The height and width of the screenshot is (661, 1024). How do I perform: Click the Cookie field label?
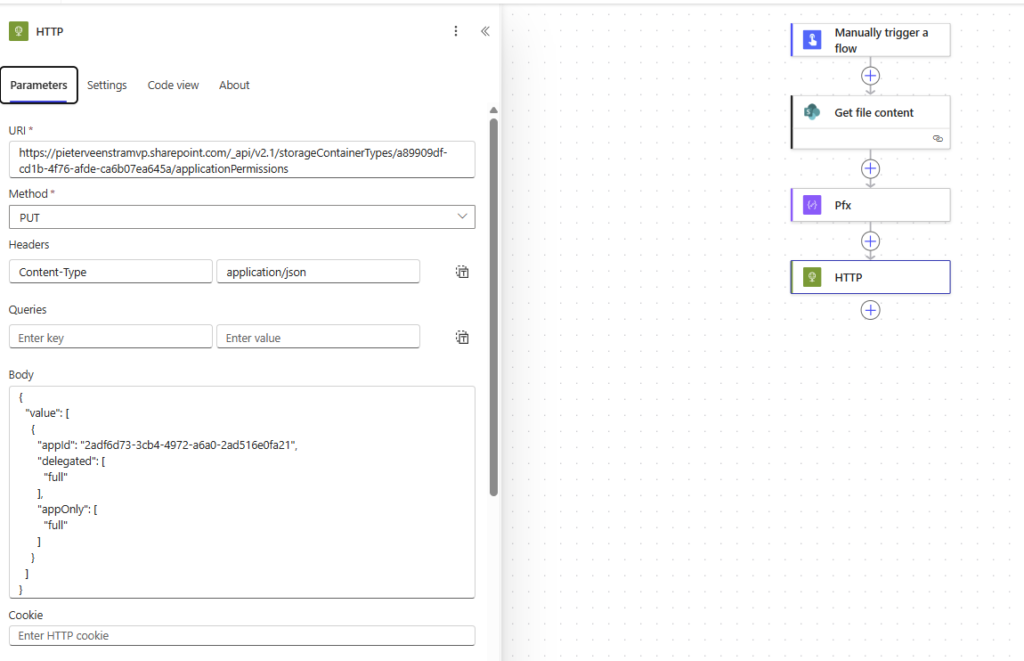tap(25, 615)
